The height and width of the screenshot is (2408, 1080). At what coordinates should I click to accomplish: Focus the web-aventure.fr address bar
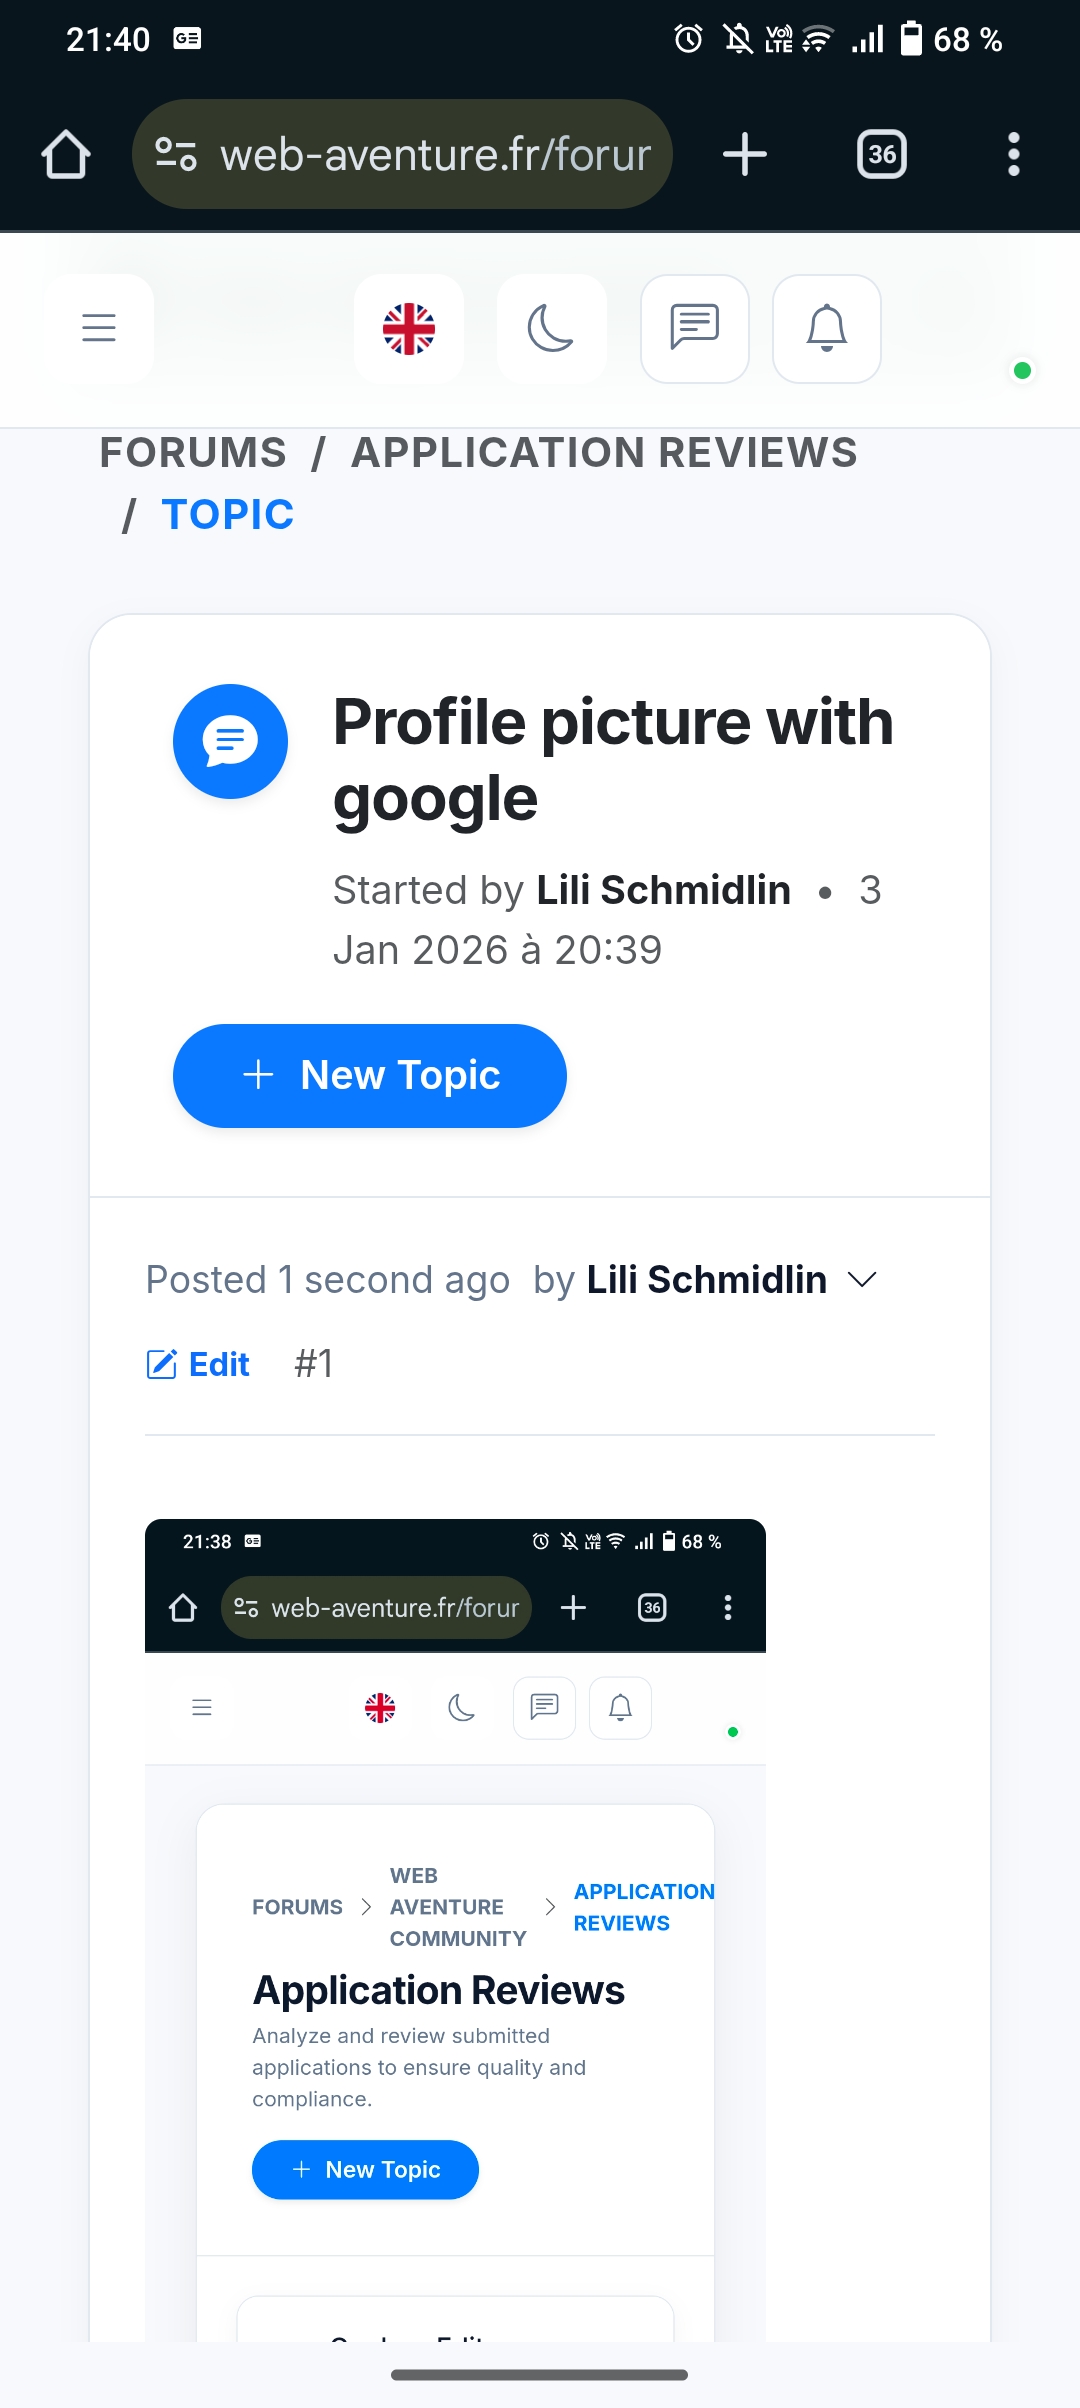click(x=435, y=155)
